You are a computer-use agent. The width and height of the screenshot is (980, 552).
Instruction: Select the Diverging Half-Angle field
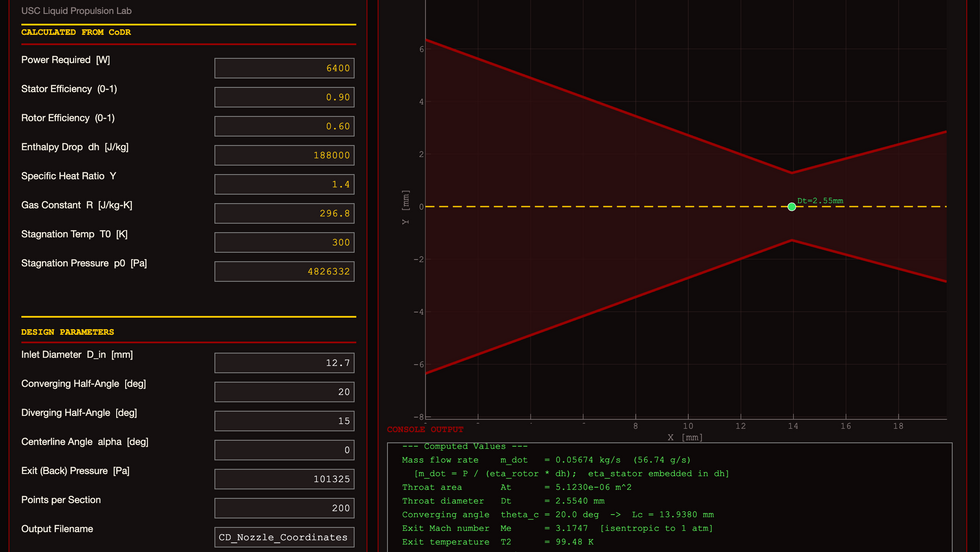coord(284,421)
